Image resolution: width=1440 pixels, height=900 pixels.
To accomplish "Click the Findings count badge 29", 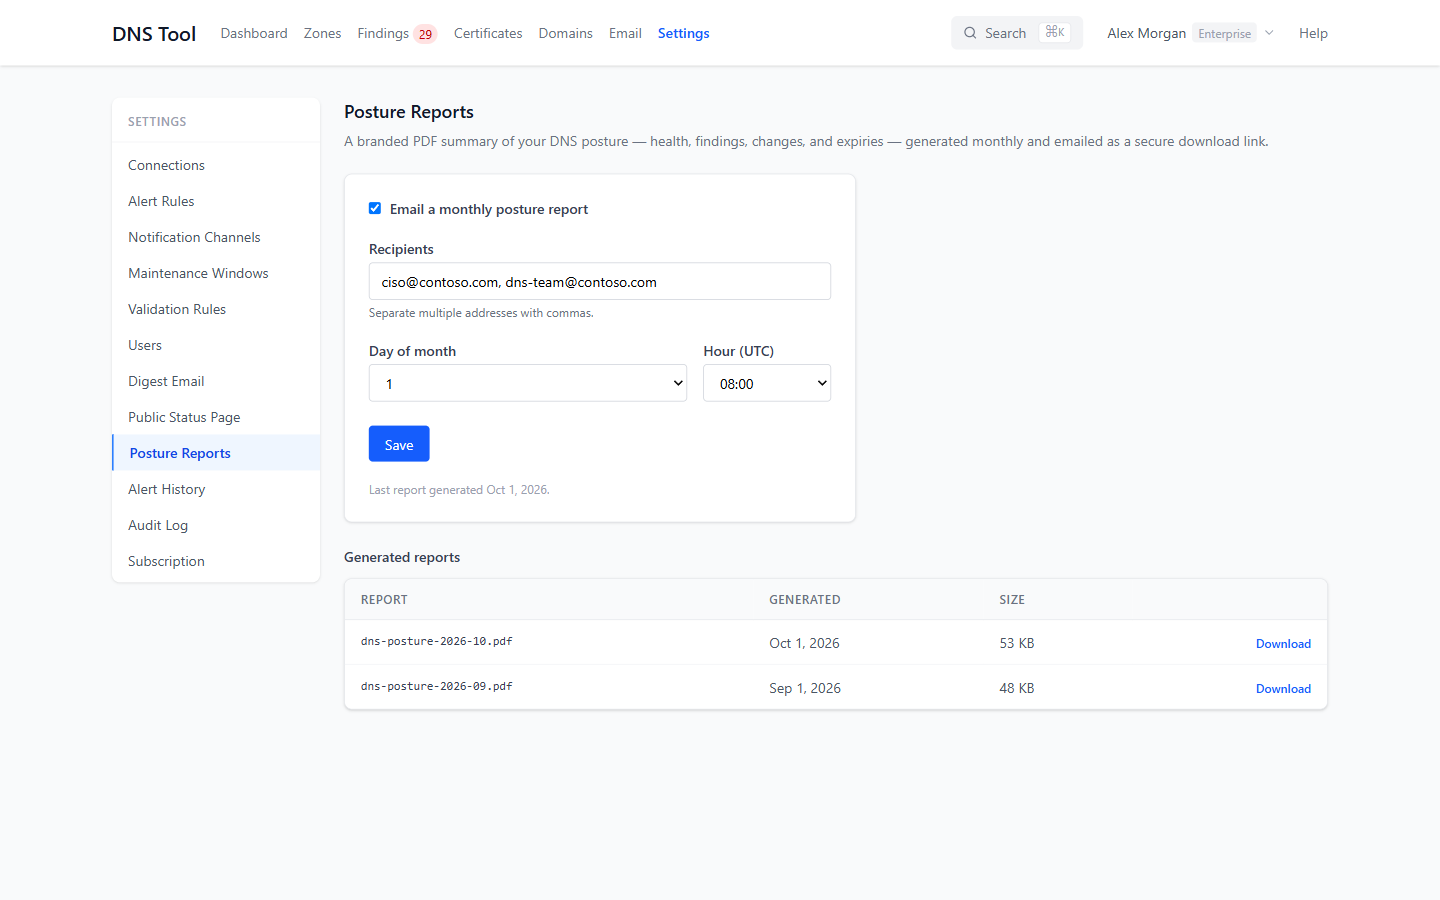I will (x=425, y=34).
